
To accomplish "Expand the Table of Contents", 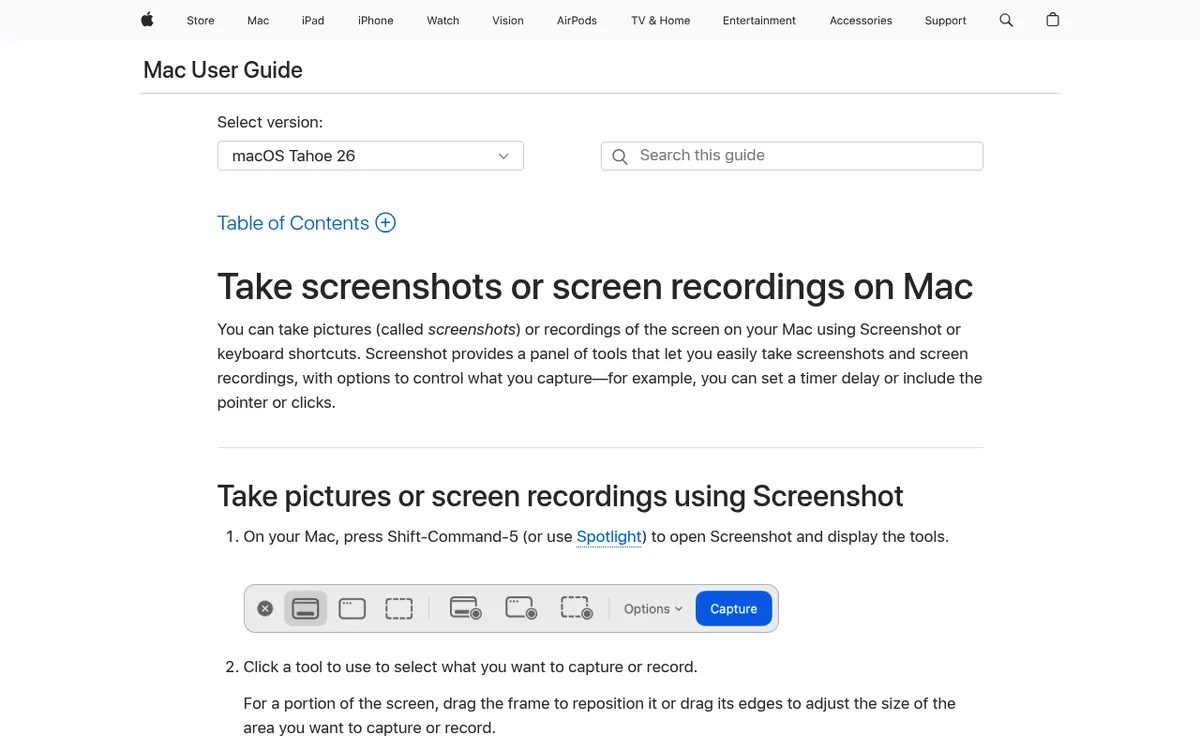I will click(x=306, y=223).
